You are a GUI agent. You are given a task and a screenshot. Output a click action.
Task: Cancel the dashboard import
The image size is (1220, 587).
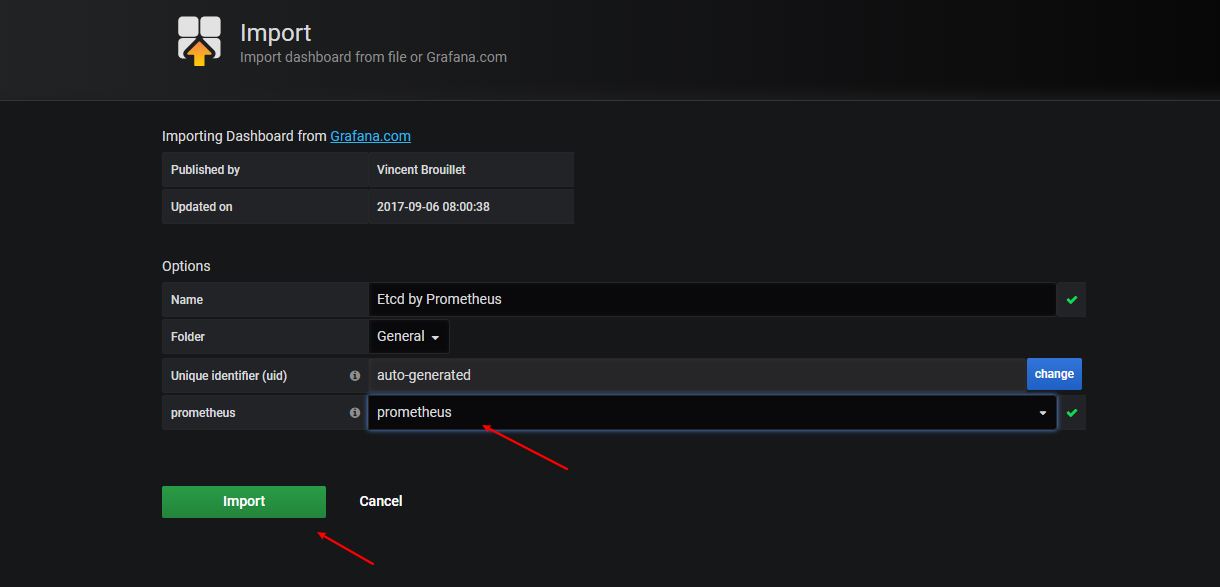pos(381,501)
